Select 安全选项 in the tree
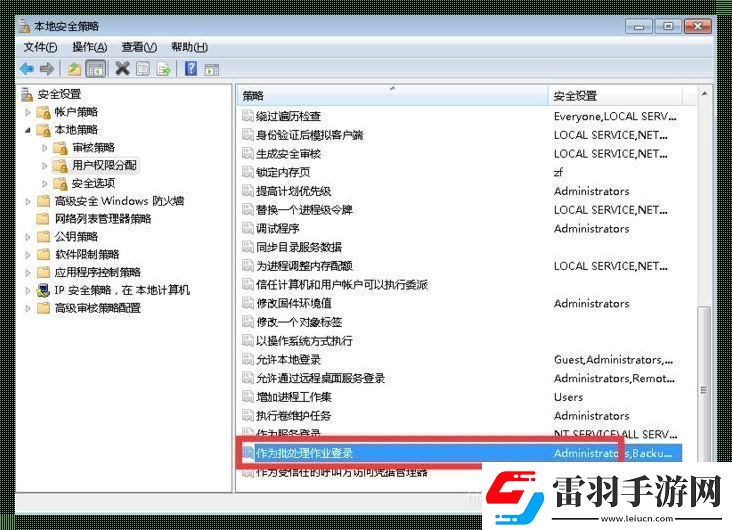The height and width of the screenshot is (530, 732). (x=93, y=184)
